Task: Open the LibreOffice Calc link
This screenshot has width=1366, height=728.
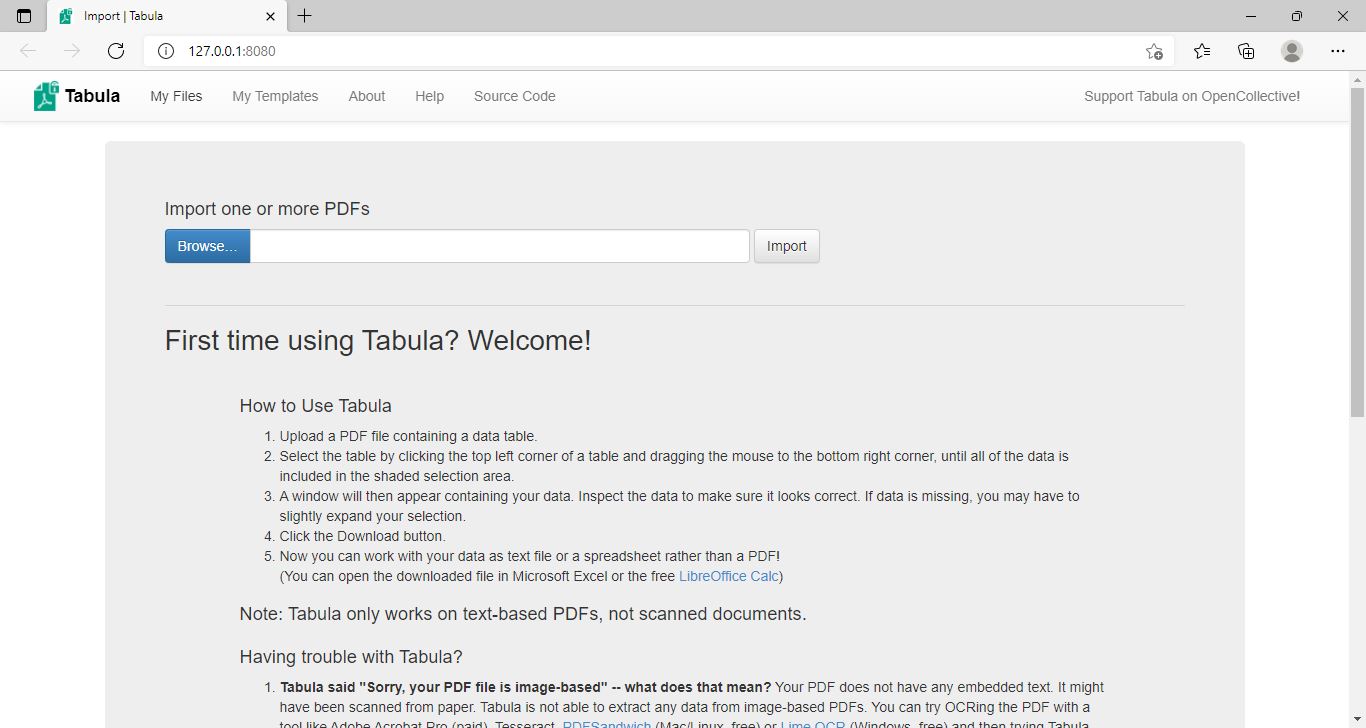Action: (x=729, y=576)
